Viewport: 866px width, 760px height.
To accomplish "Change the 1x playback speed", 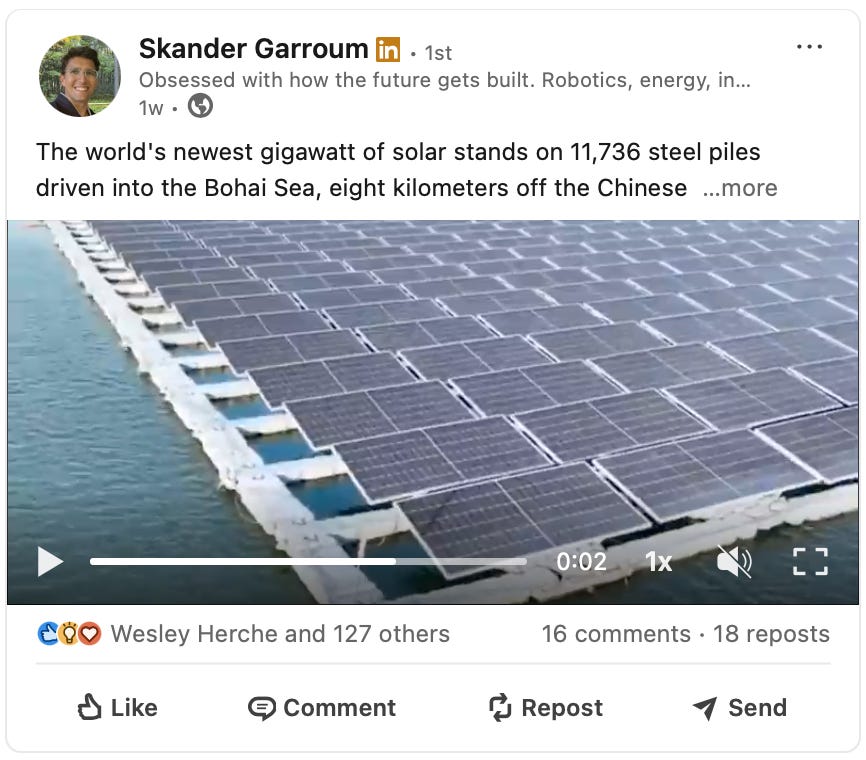I will pos(658,562).
